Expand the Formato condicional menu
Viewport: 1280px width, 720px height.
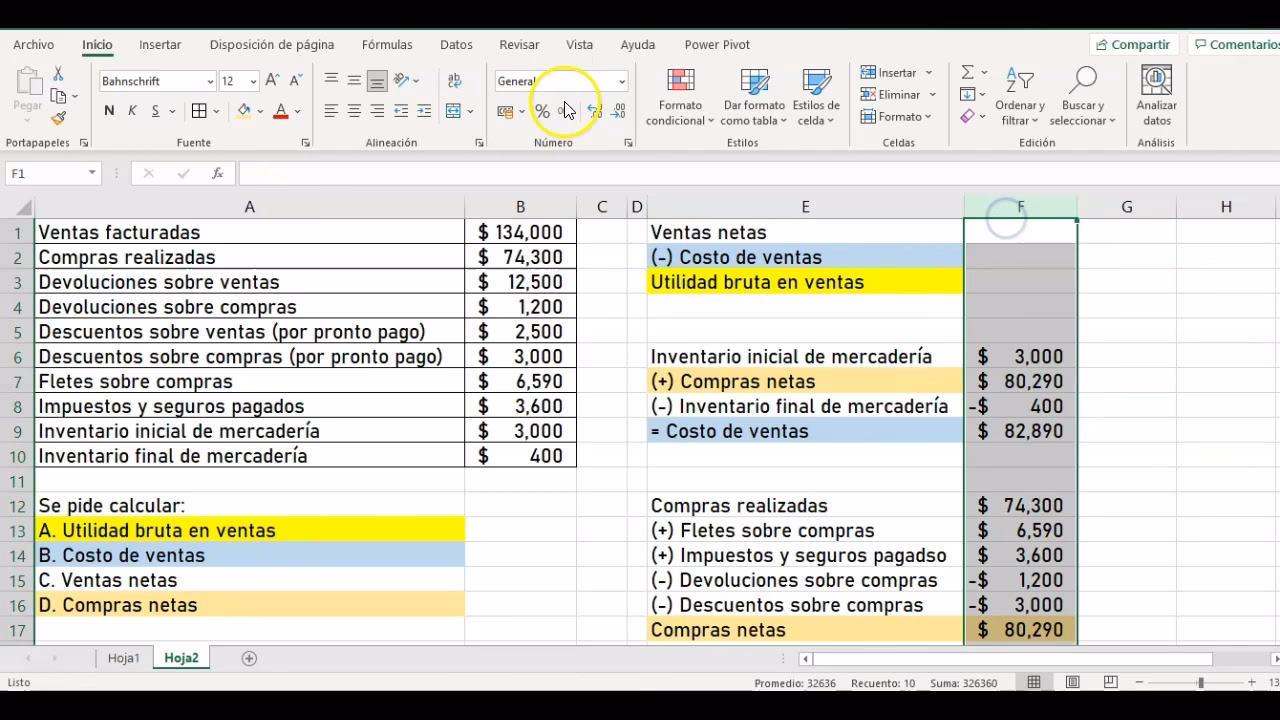[x=680, y=98]
